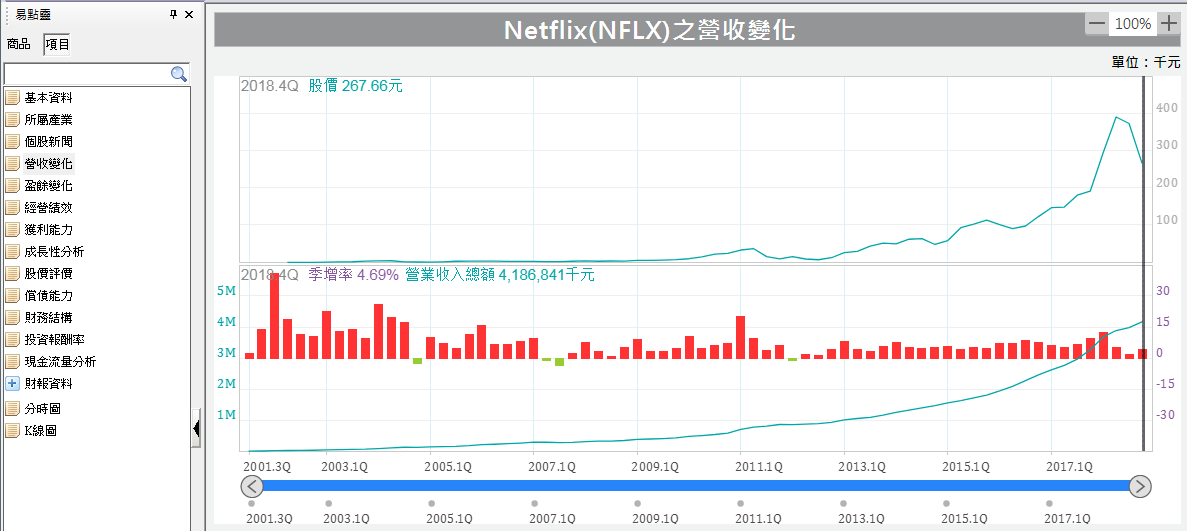The width and height of the screenshot is (1187, 531).
Task: Click the right arrow of the timeline scrollbar
Action: click(1140, 486)
